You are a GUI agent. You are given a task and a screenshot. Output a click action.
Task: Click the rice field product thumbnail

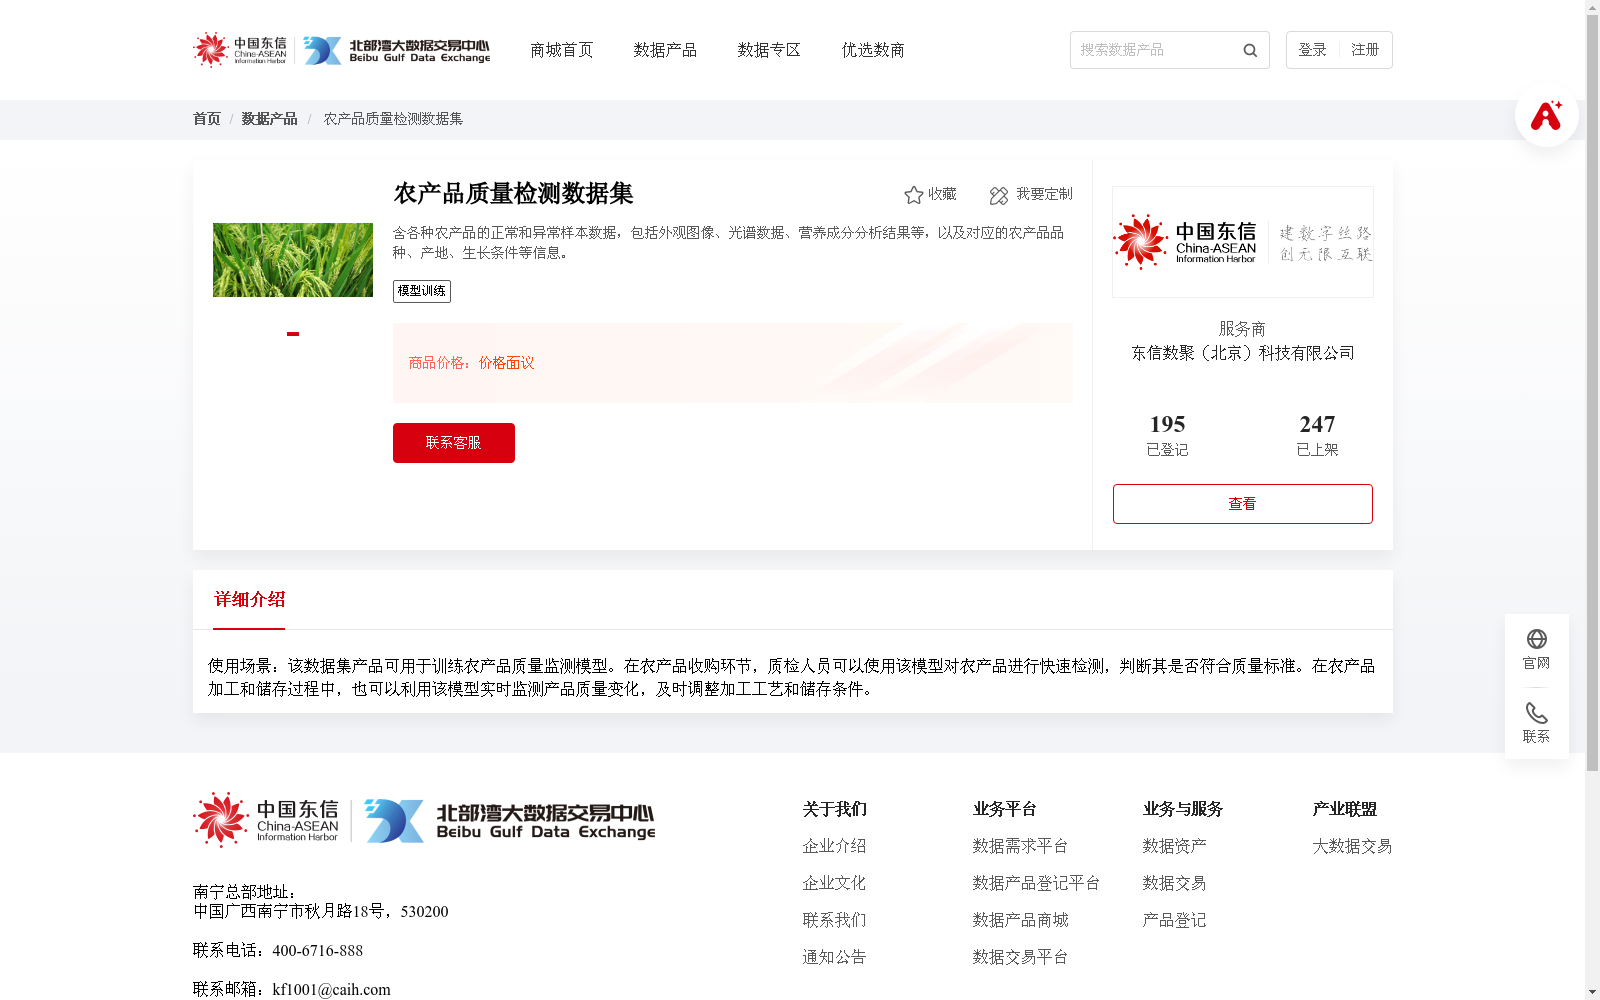(293, 260)
